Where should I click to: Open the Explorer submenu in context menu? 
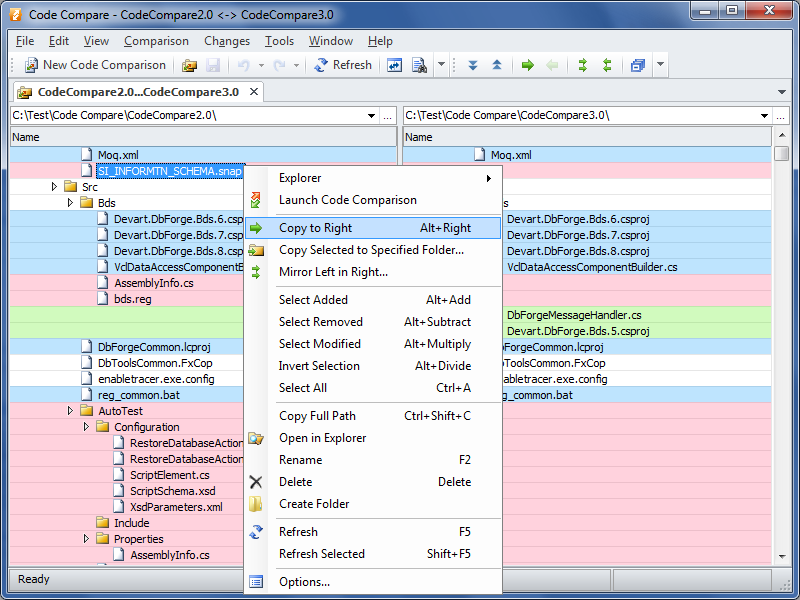373,178
